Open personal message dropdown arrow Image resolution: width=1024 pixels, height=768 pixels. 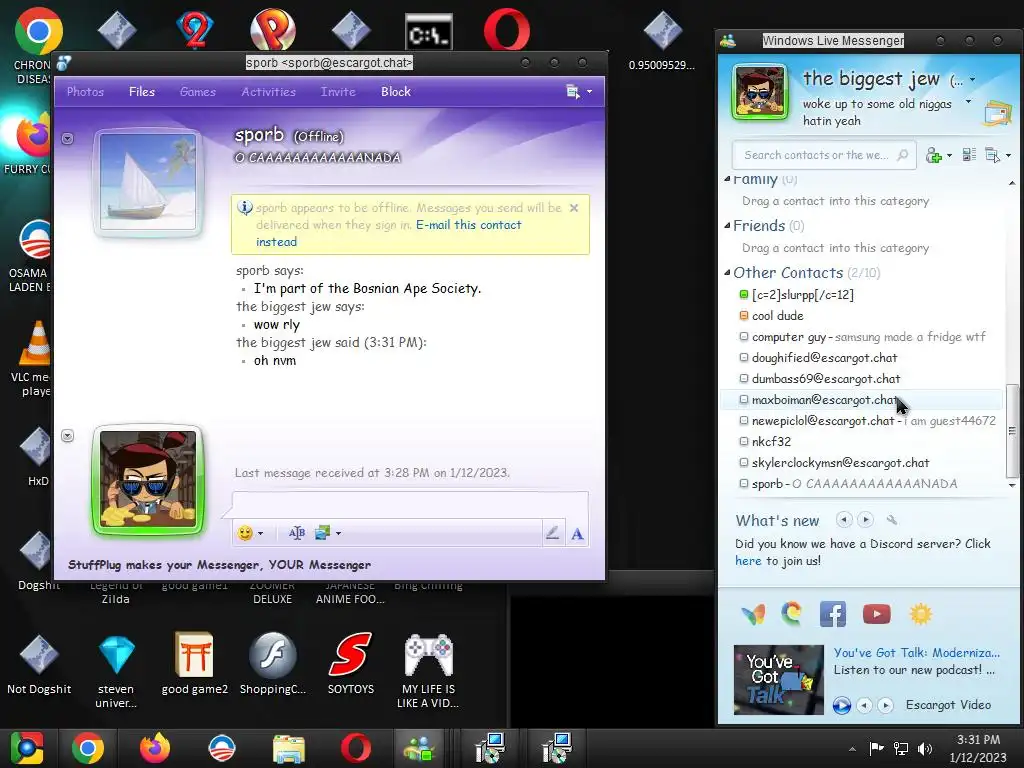click(968, 102)
